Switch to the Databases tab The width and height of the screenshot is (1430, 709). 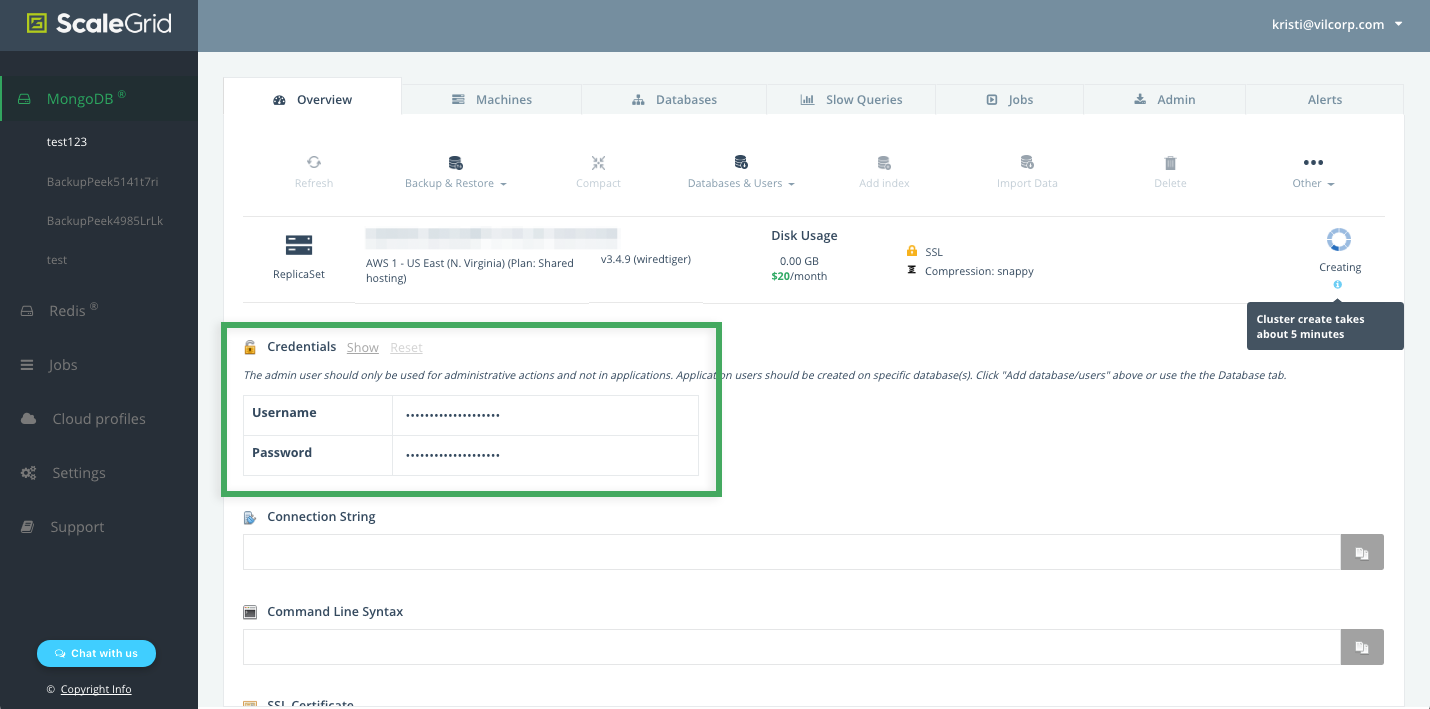[674, 99]
